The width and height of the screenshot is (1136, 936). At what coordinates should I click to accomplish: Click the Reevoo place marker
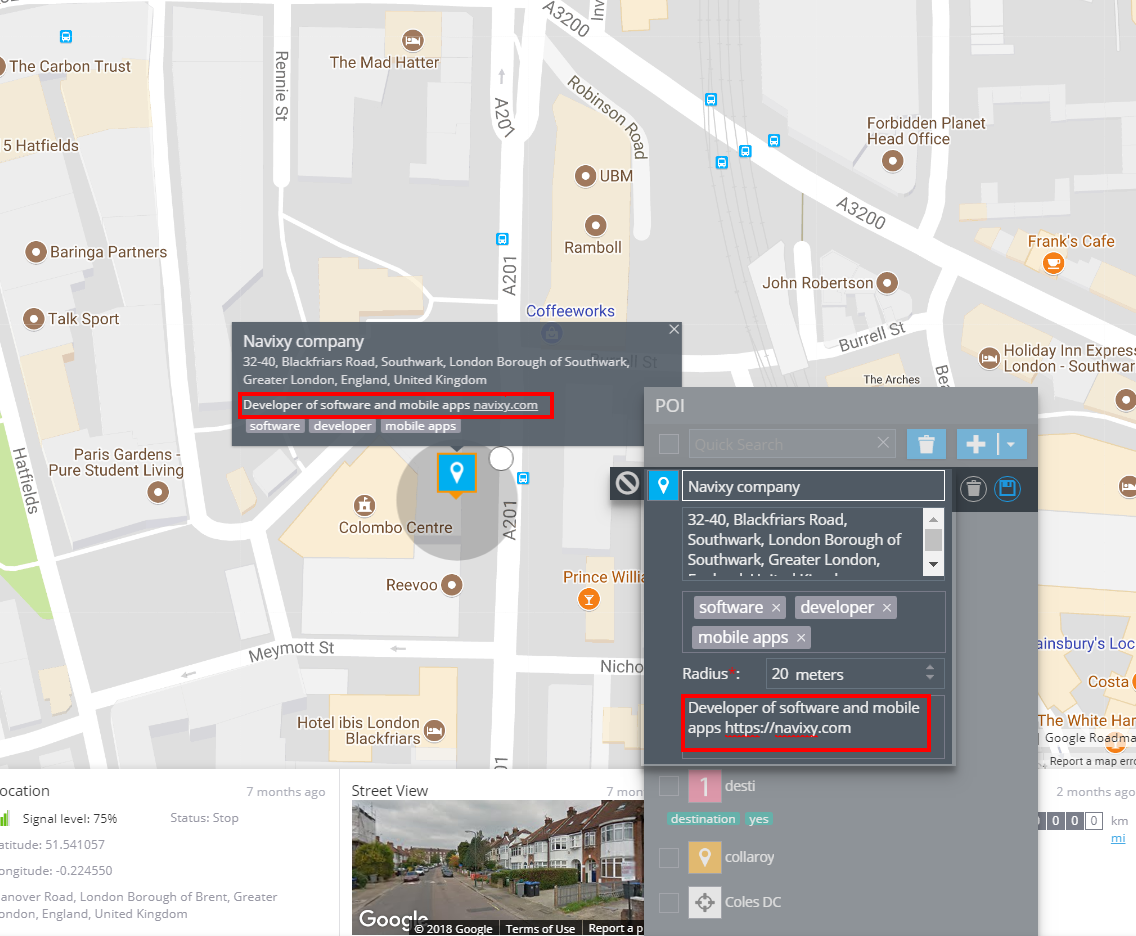click(451, 585)
